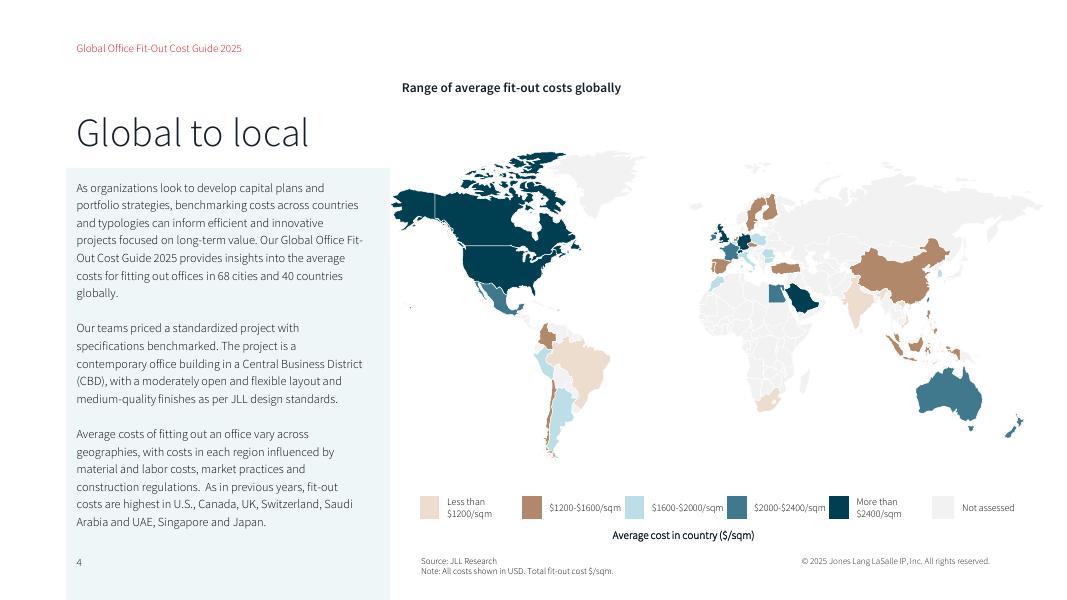The image size is (1067, 600).
Task: Click Saudi Arabia on the map
Action: pyautogui.click(x=801, y=298)
